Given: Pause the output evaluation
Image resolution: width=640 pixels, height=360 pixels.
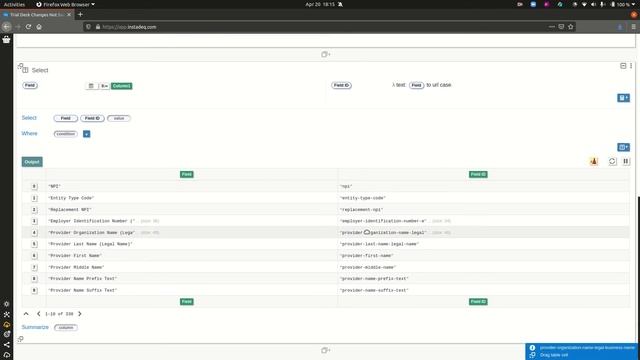Looking at the screenshot, I should tap(626, 162).
